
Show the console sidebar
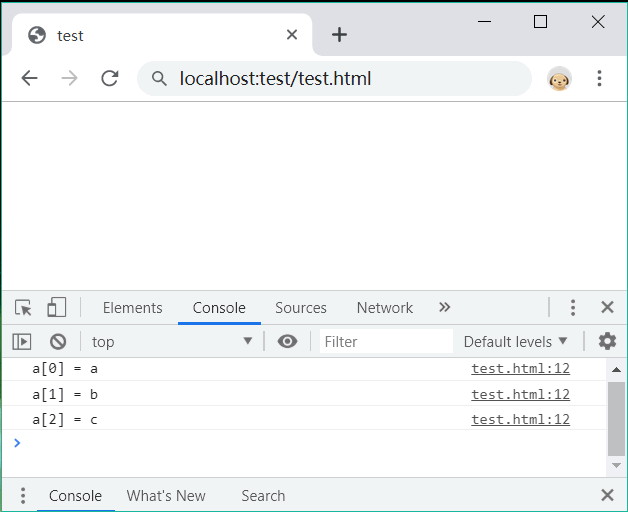[x=22, y=342]
